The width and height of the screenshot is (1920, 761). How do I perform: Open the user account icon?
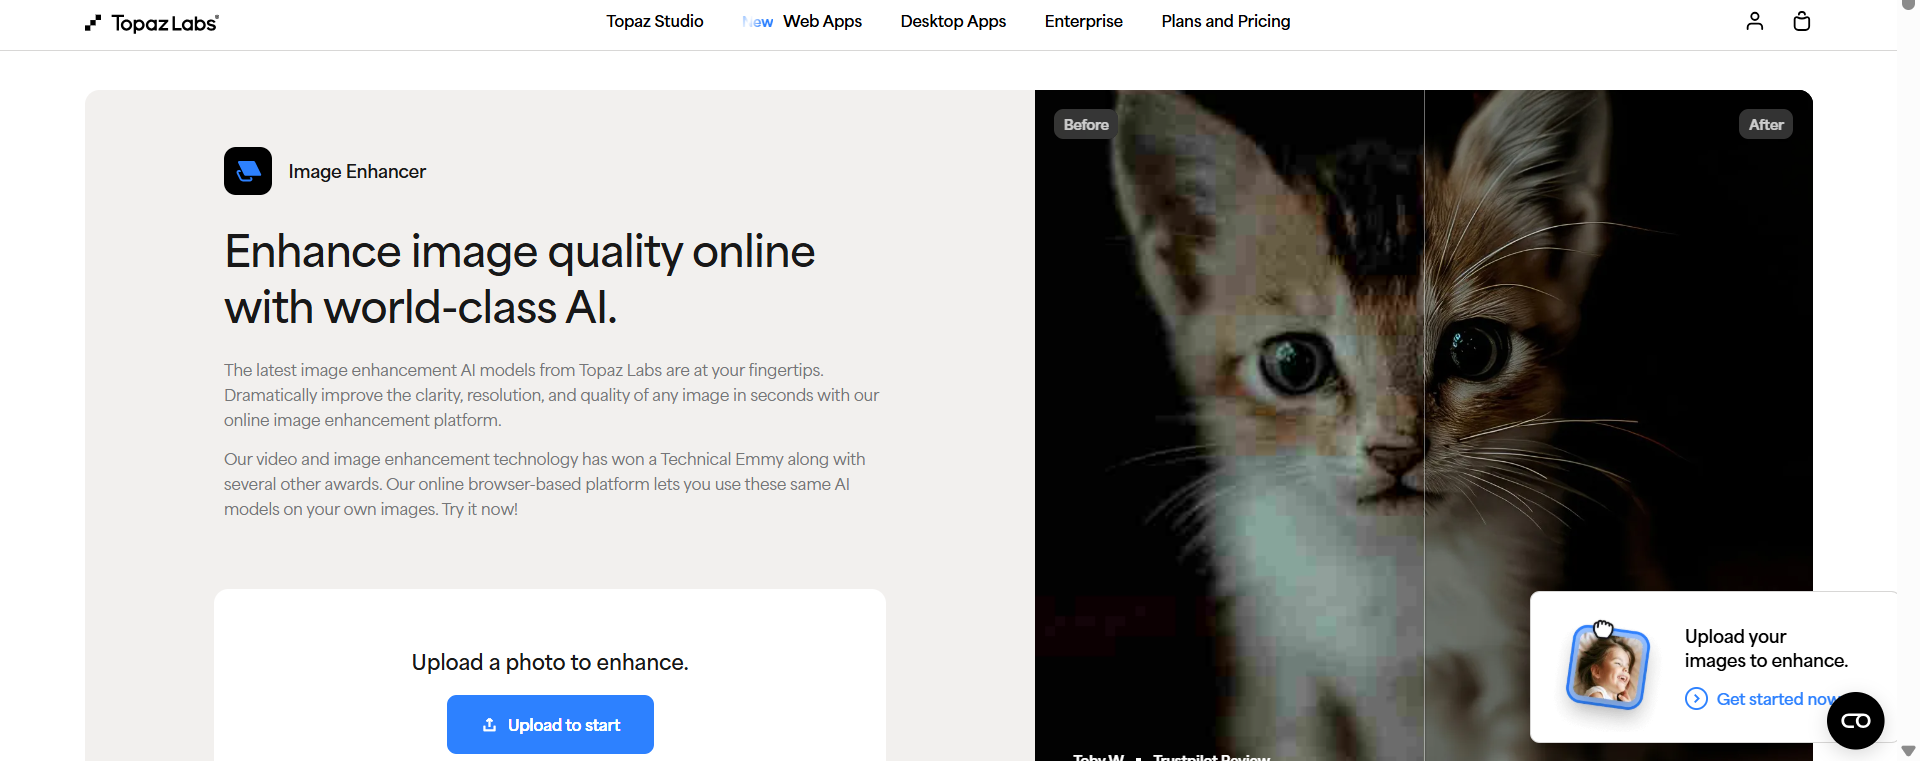click(x=1754, y=21)
